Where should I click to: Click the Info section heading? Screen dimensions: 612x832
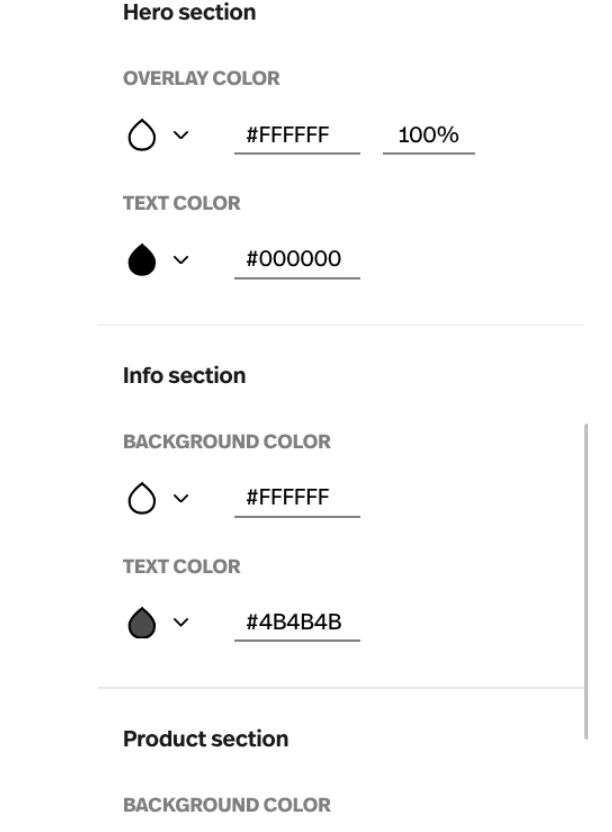tap(184, 376)
